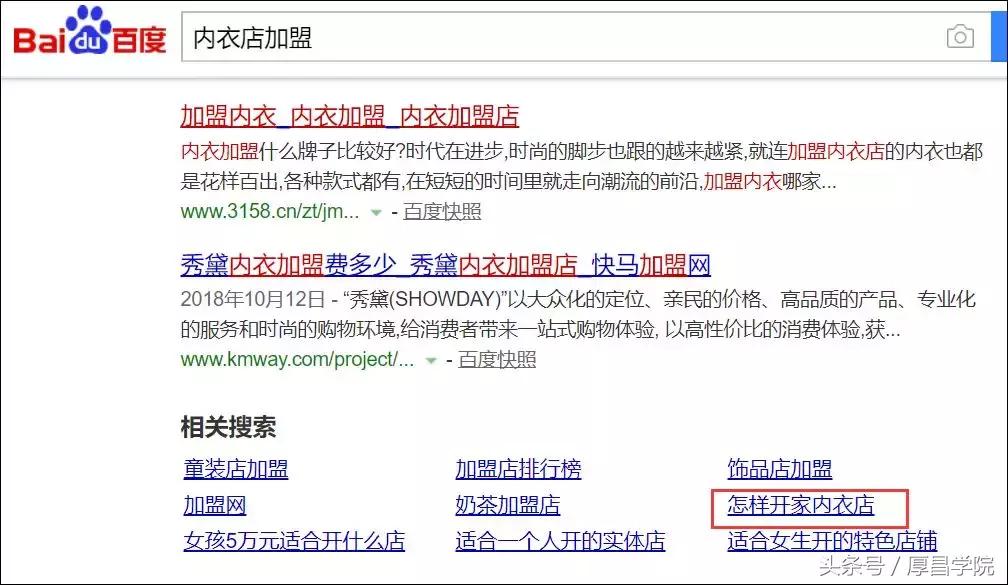Click the highlighted 怎样开家内衣店 suggestion
This screenshot has width=1008, height=585.
point(801,507)
